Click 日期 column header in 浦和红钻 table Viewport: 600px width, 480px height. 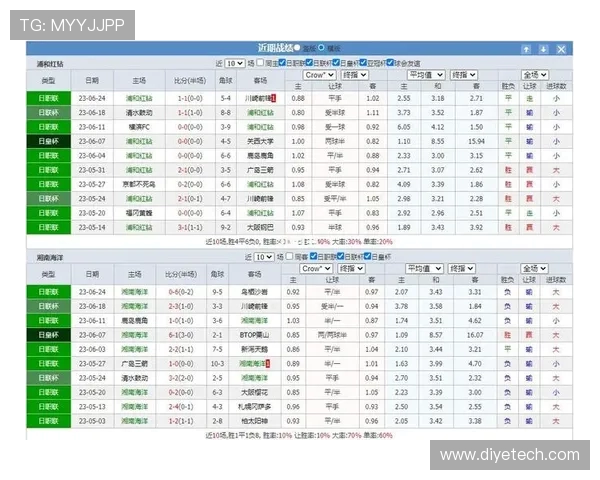click(92, 80)
